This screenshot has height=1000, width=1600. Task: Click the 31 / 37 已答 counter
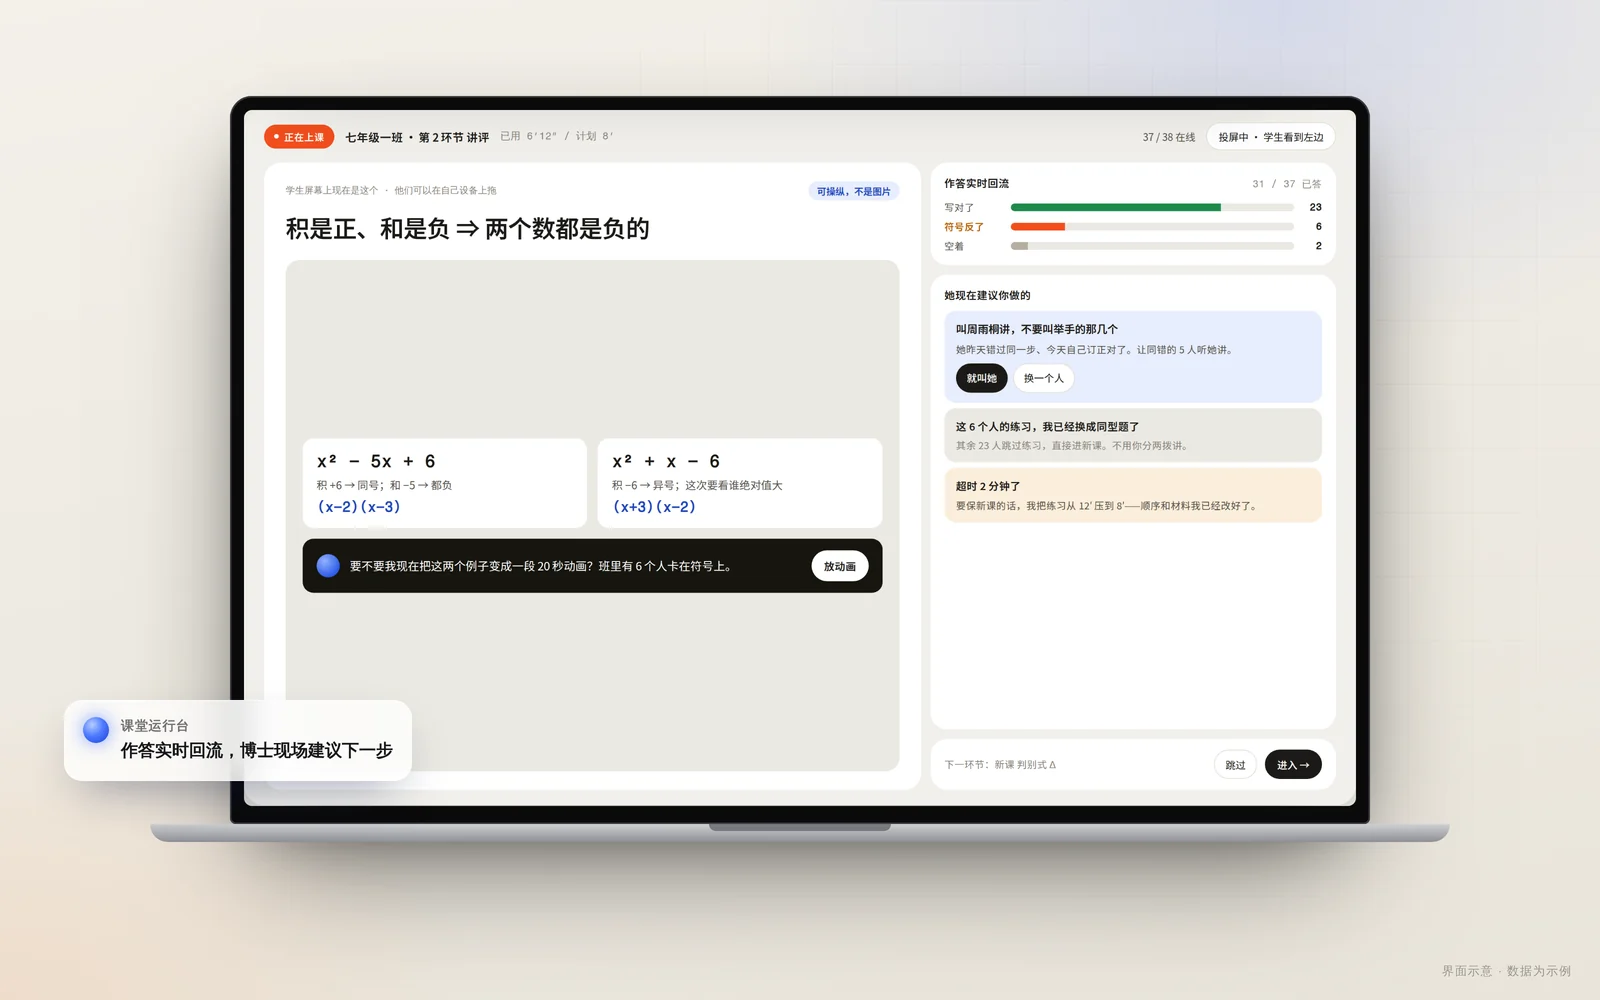(1286, 184)
